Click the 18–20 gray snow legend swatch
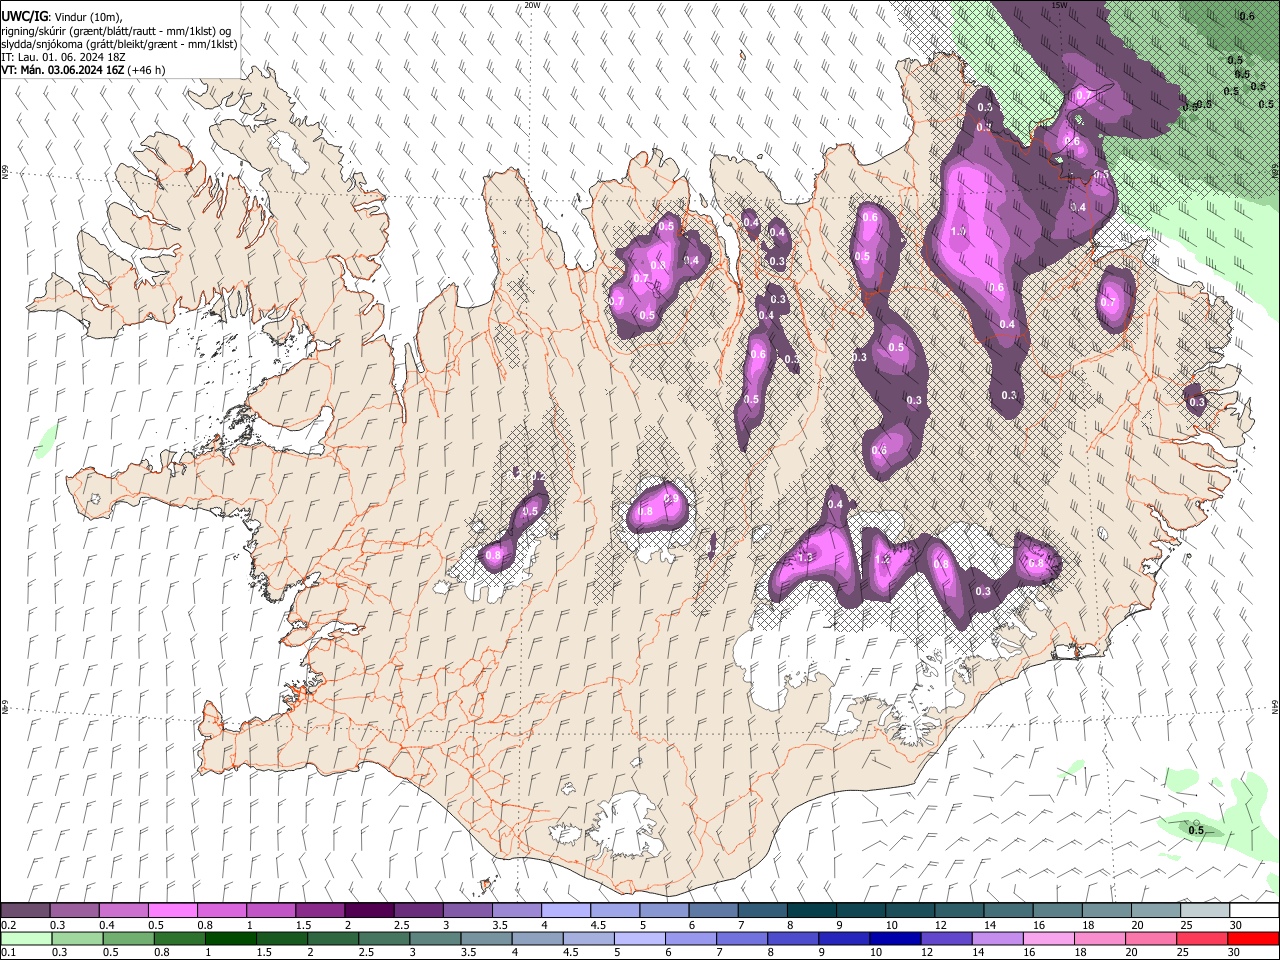Screen dimensions: 1280x960 click(x=1106, y=911)
